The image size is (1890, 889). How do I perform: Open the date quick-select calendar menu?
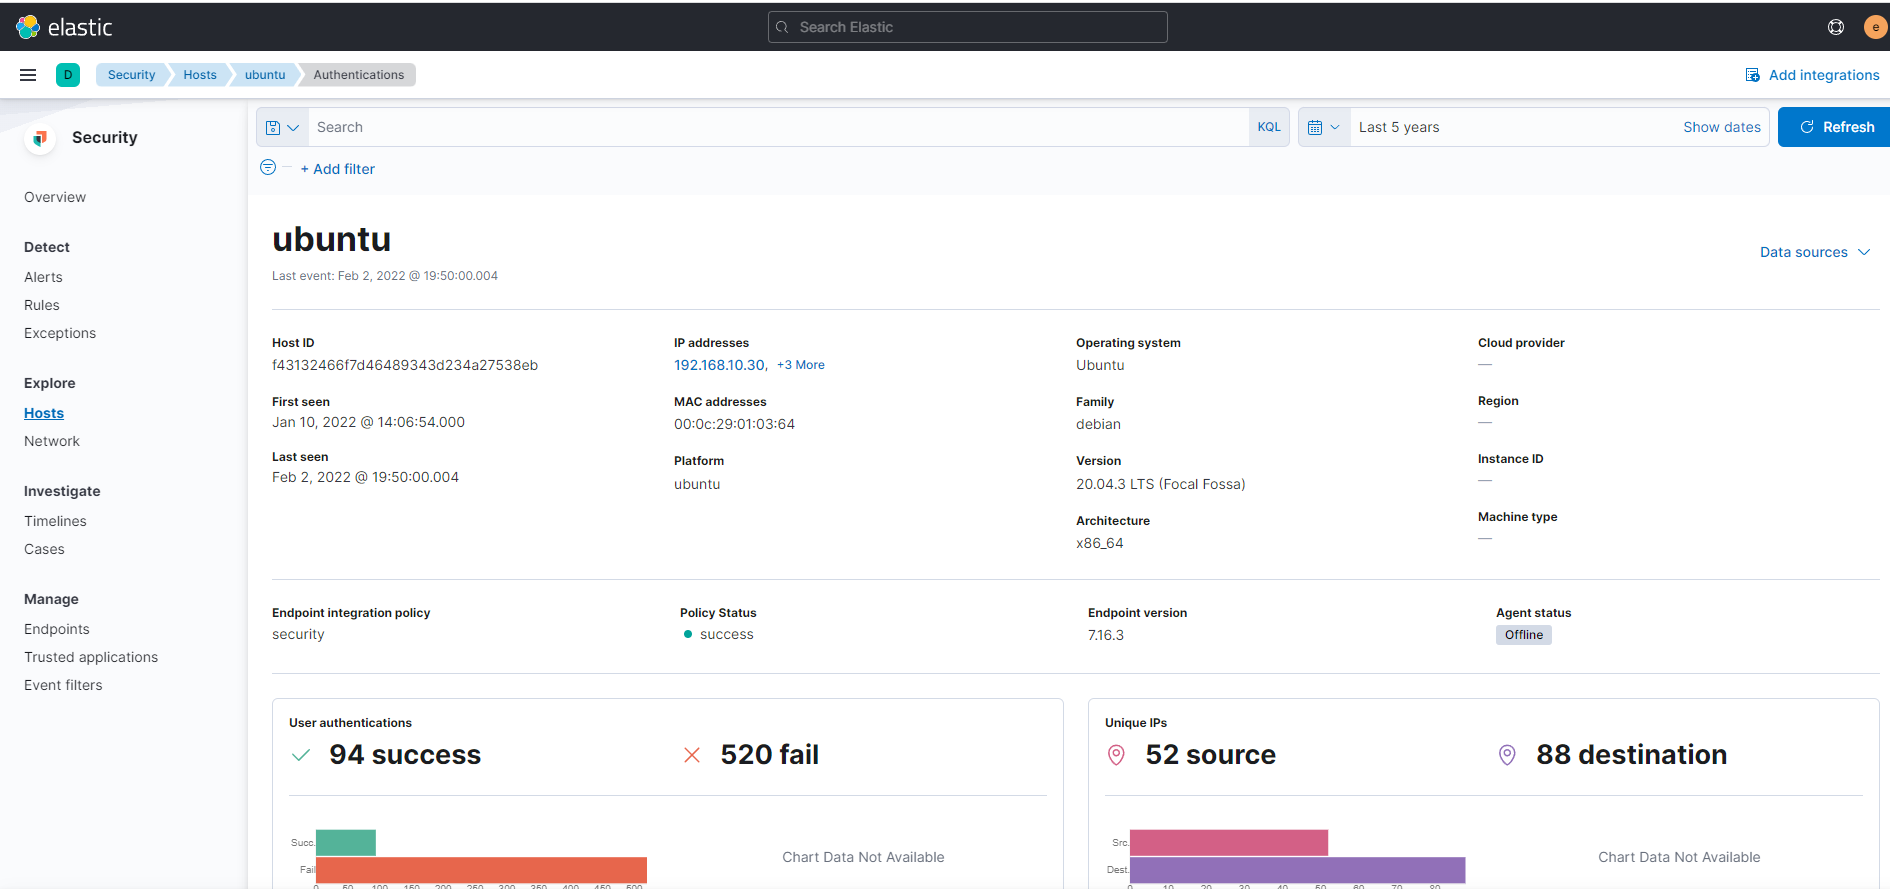pos(1323,127)
